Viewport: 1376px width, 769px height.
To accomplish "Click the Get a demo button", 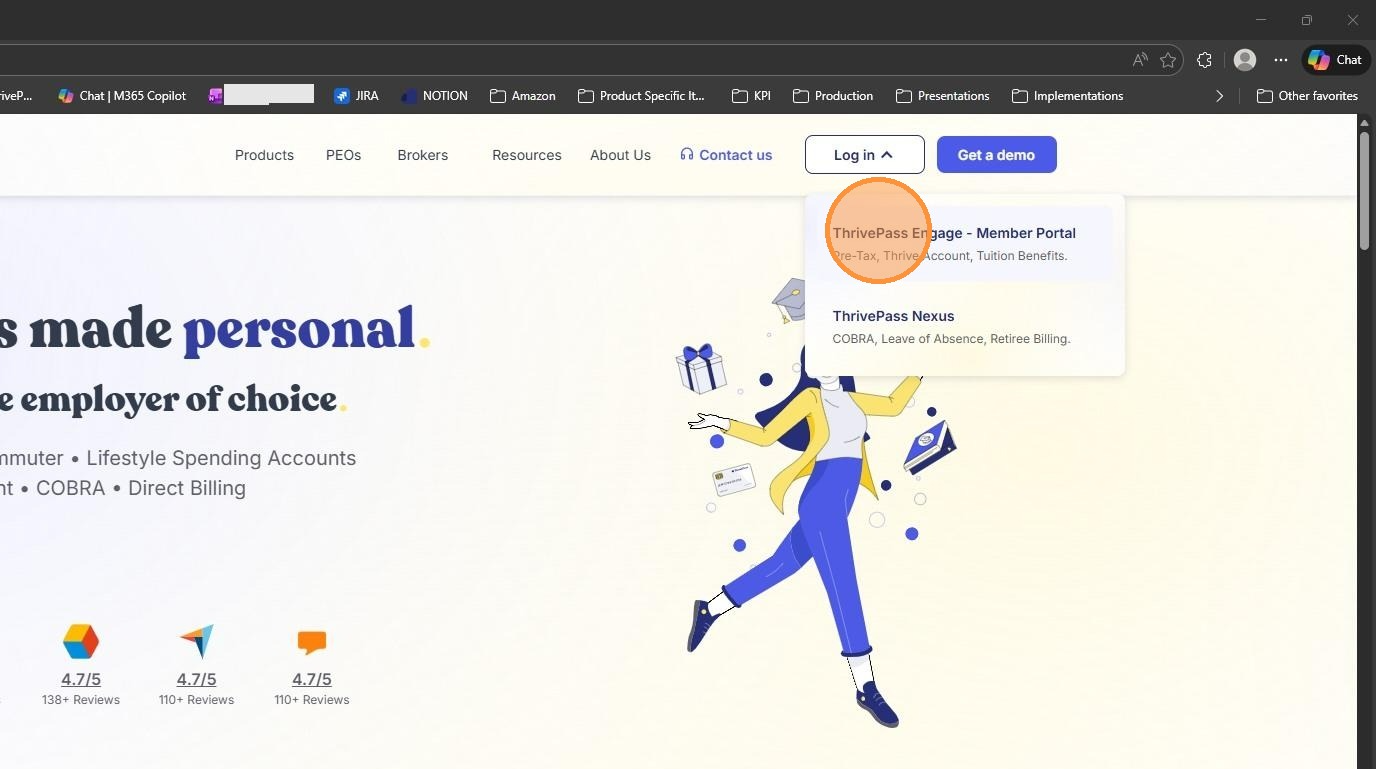I will [996, 155].
